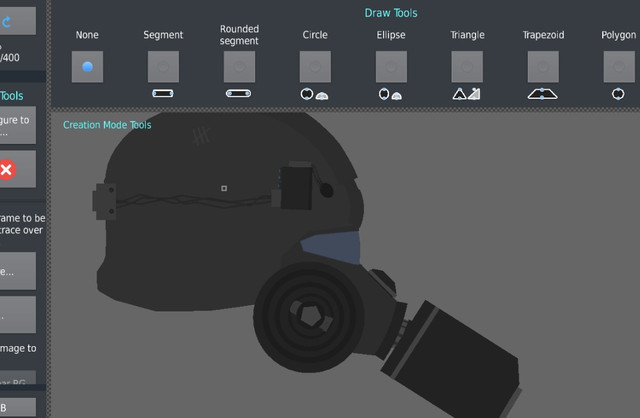The width and height of the screenshot is (640, 418).
Task: Click the half-ellipse icon under Ellipse
Action: [397, 96]
